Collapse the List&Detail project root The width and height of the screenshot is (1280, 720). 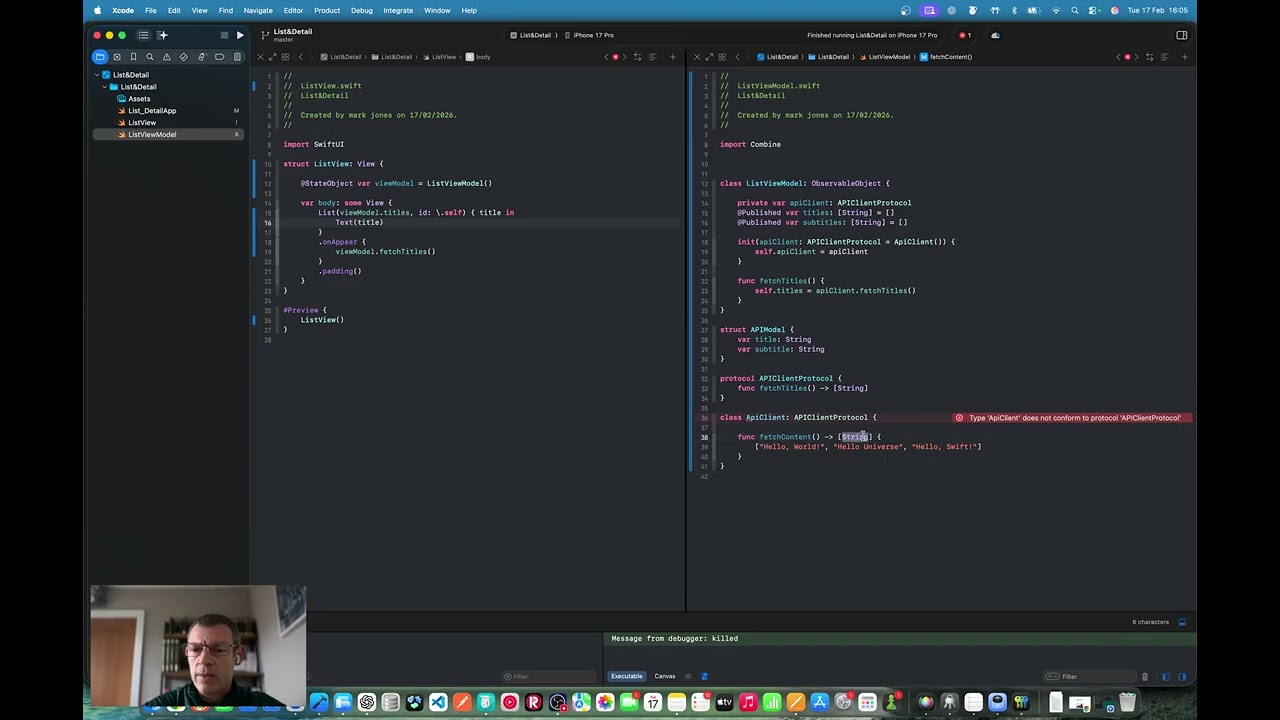click(98, 75)
